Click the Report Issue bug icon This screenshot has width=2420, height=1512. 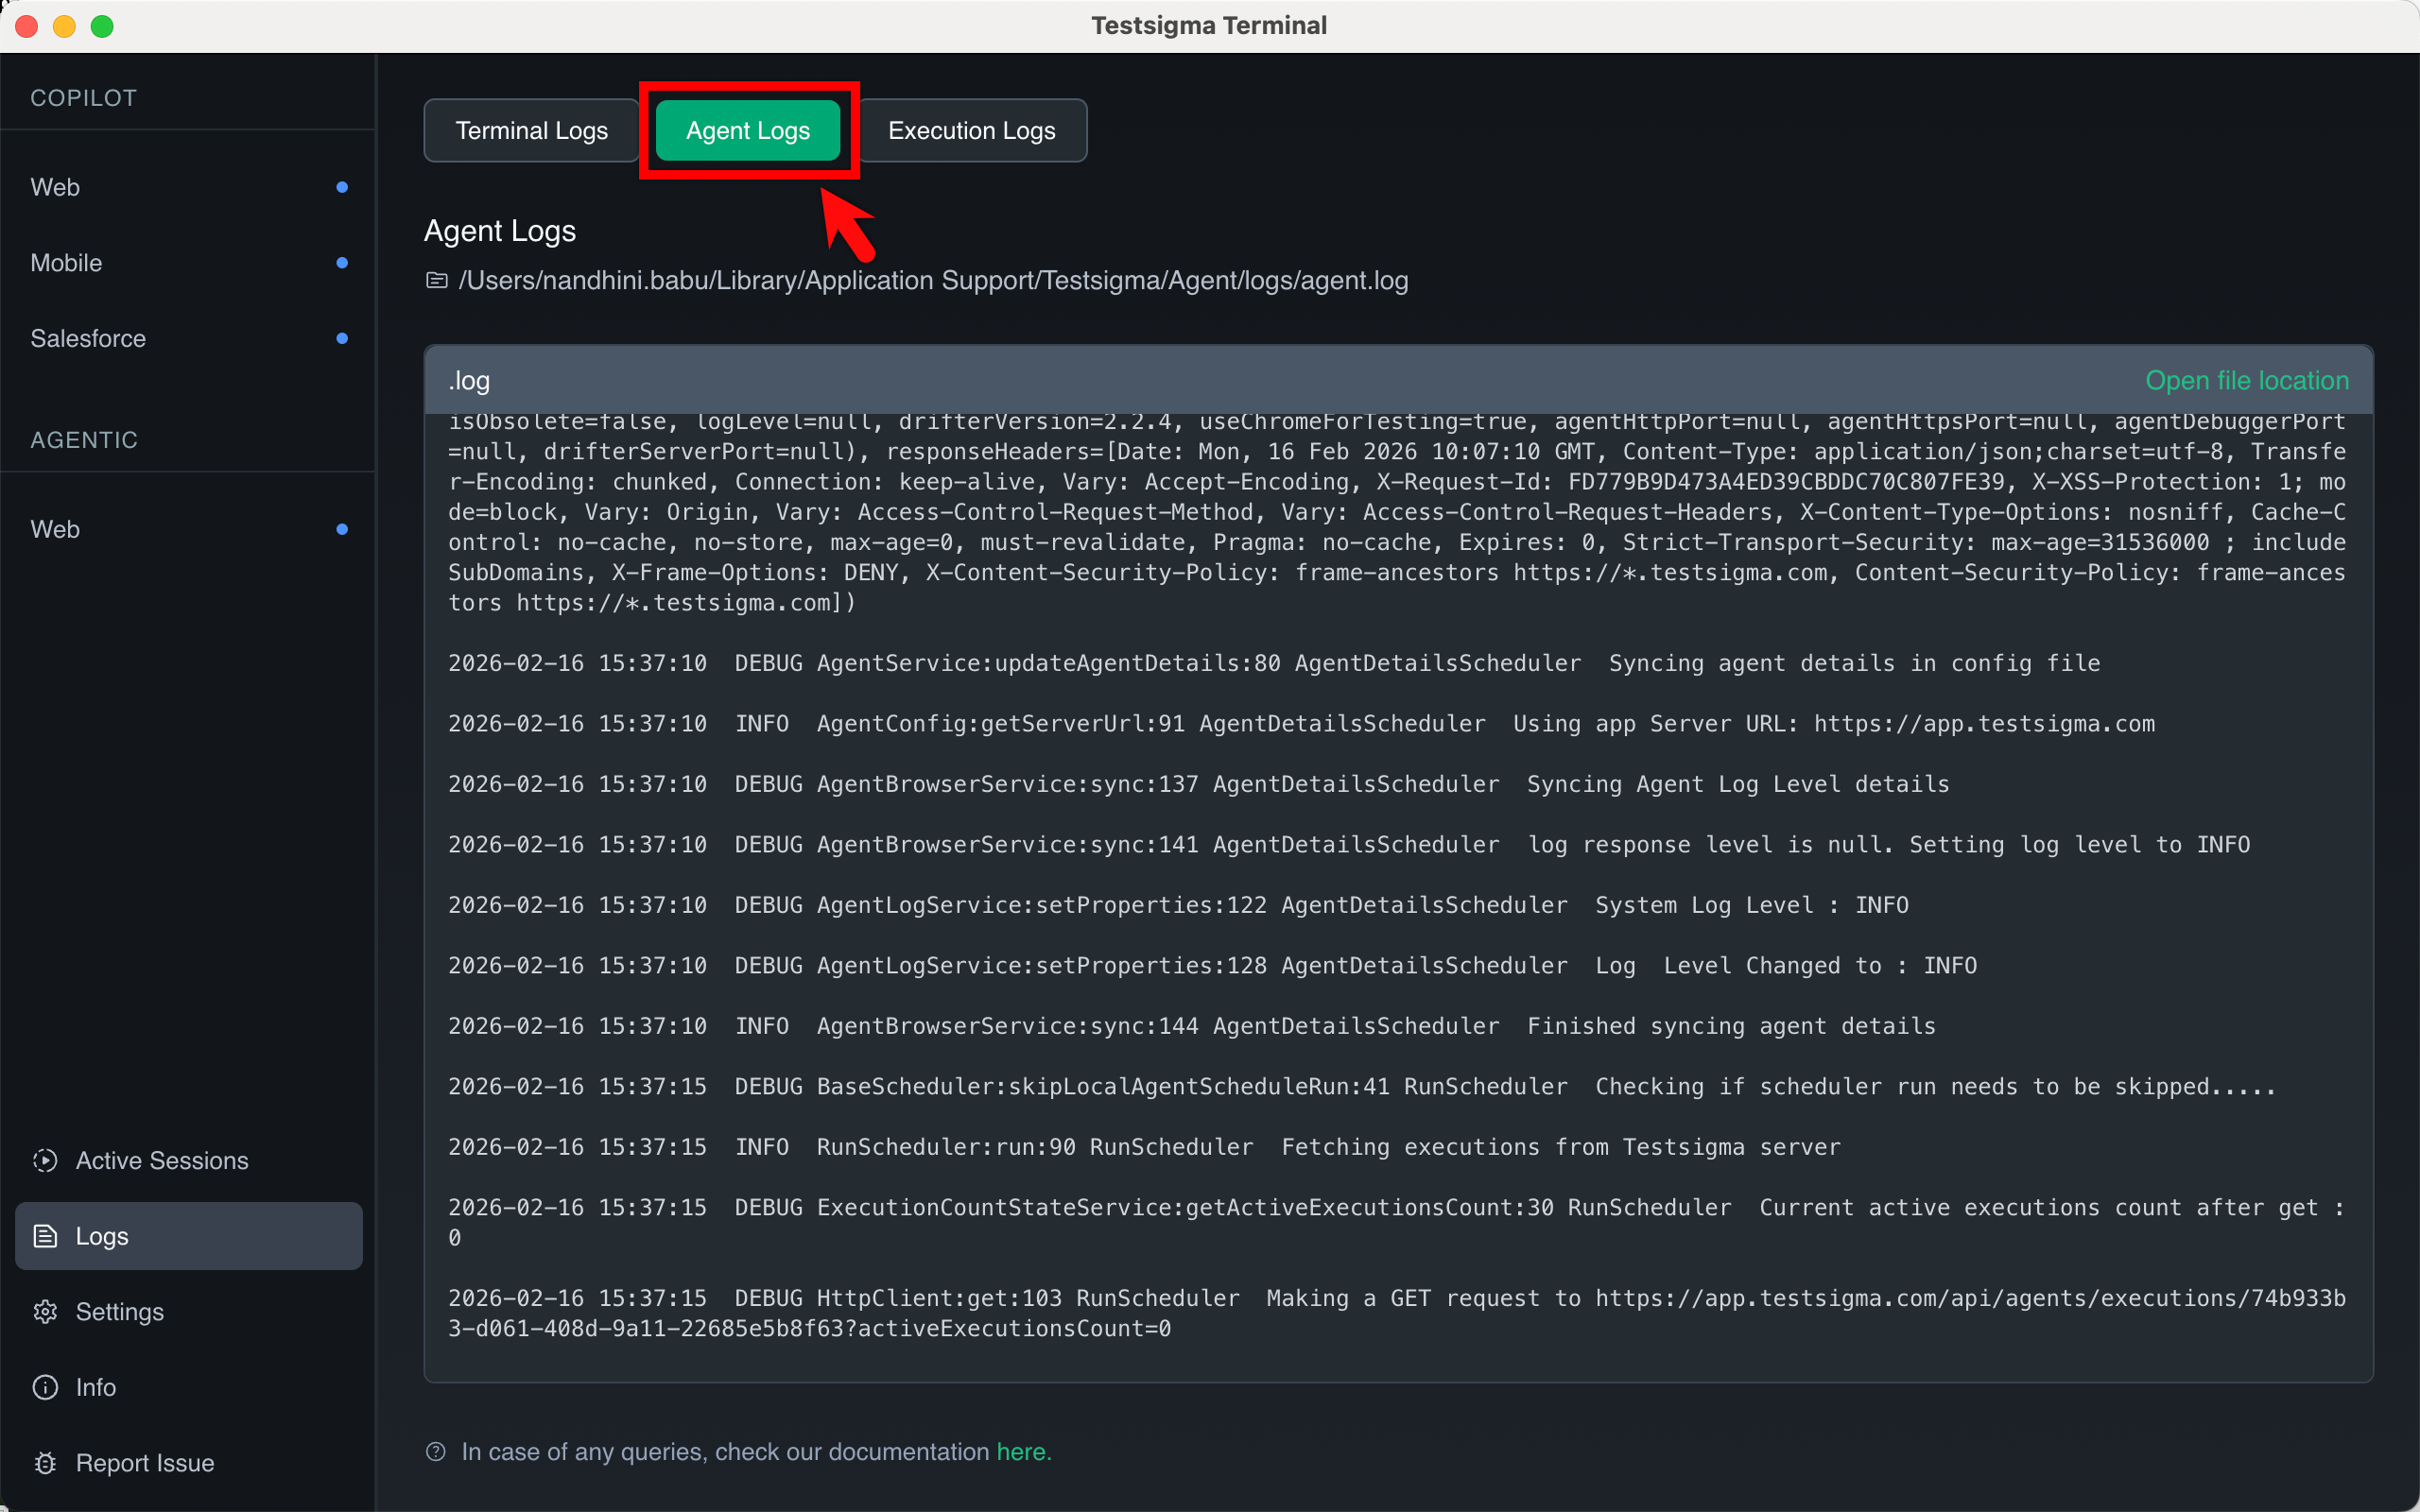click(45, 1463)
